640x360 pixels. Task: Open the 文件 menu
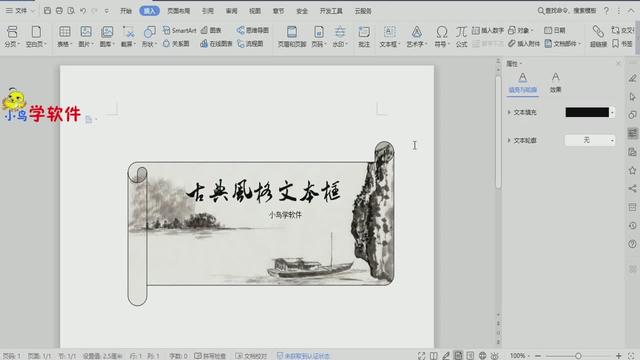coord(17,11)
